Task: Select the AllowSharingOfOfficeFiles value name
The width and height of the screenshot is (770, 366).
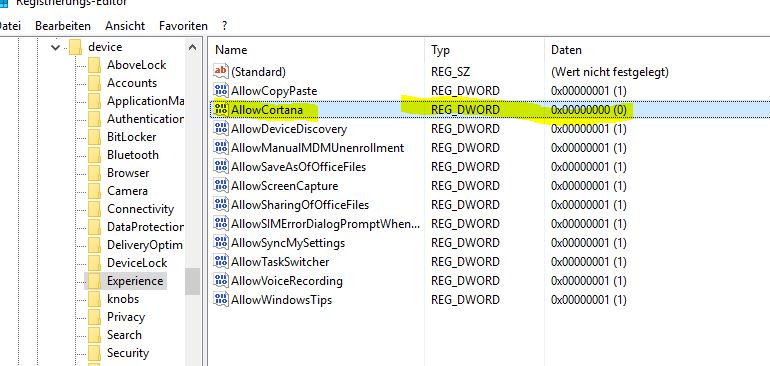Action: click(300, 205)
